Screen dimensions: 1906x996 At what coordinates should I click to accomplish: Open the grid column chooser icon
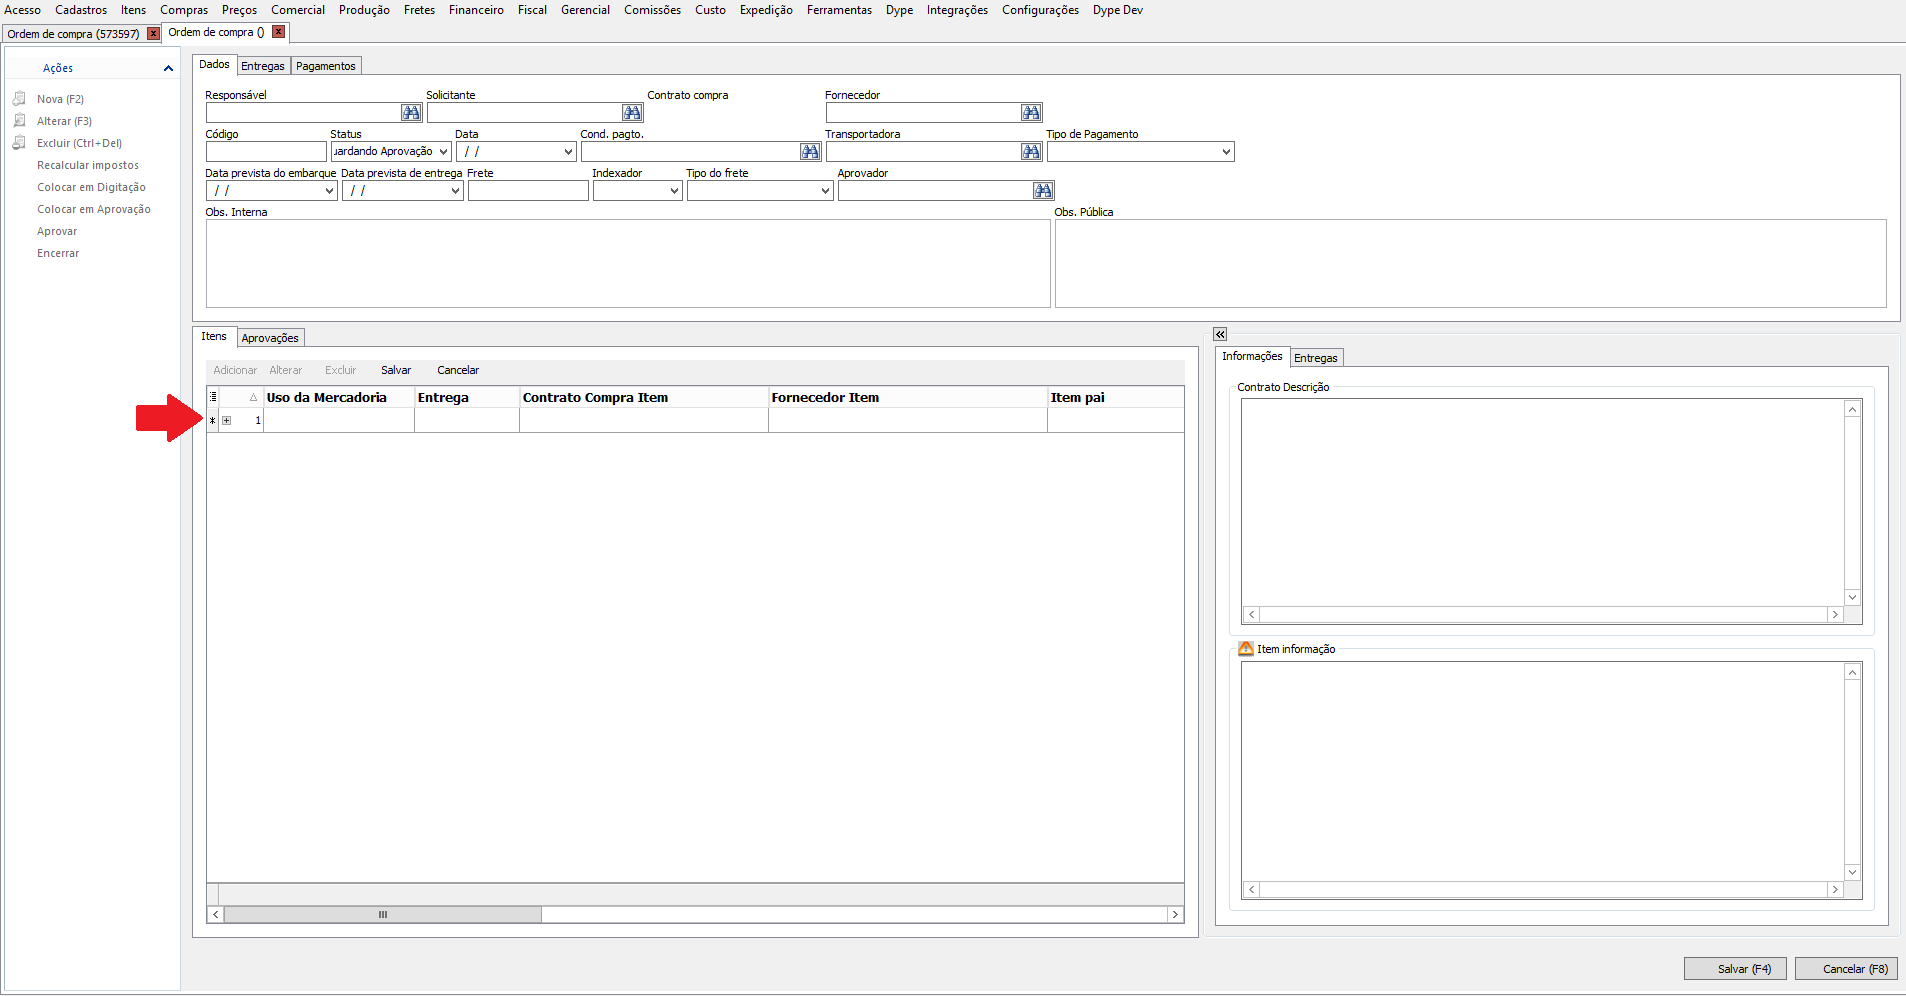point(213,397)
